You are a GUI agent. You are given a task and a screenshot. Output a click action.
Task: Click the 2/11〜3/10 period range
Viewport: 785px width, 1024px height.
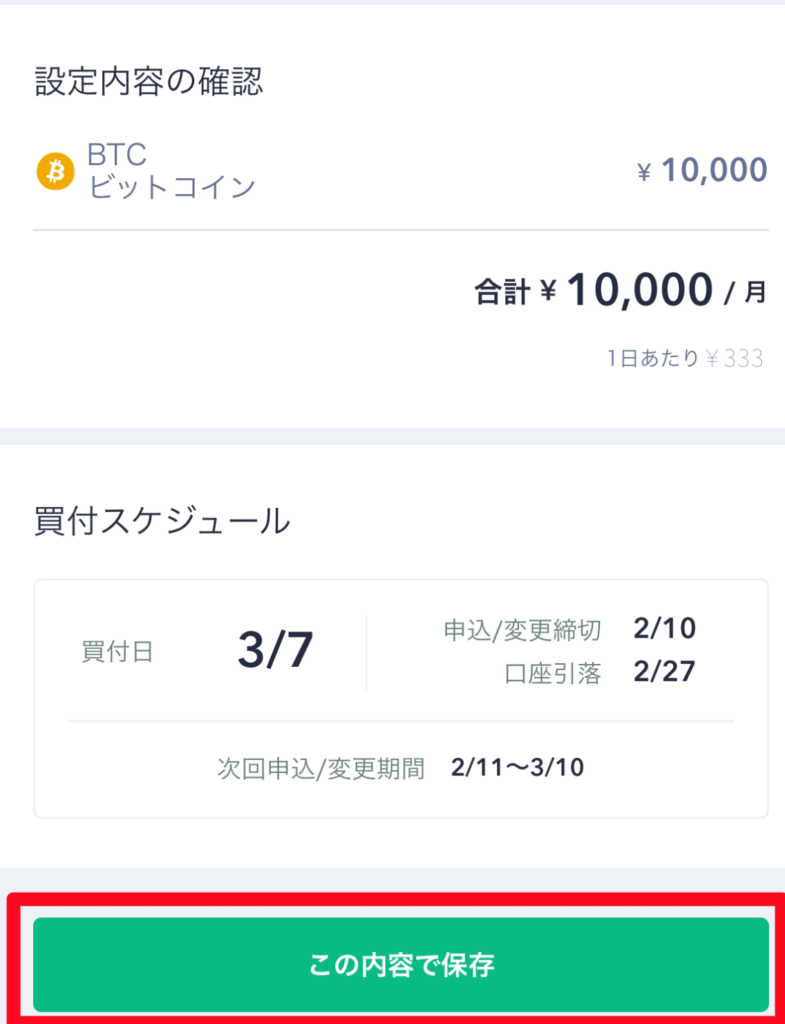[517, 768]
